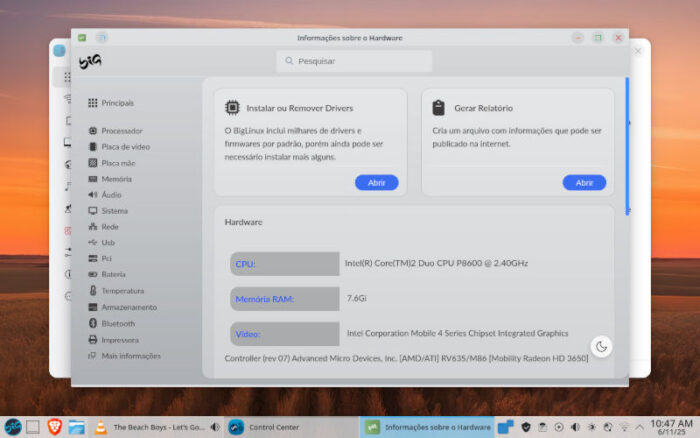Select the Vídeo label row

pos(285,334)
